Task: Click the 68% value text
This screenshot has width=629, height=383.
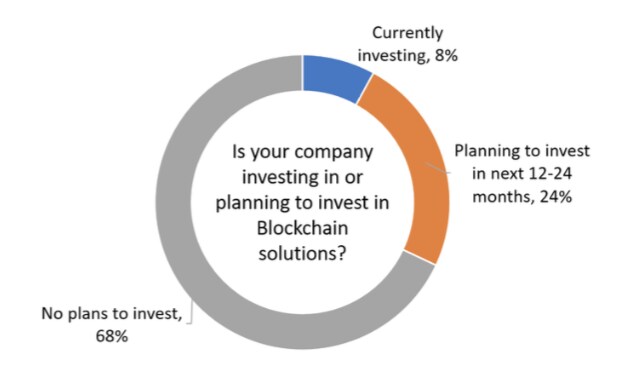Action: point(112,336)
